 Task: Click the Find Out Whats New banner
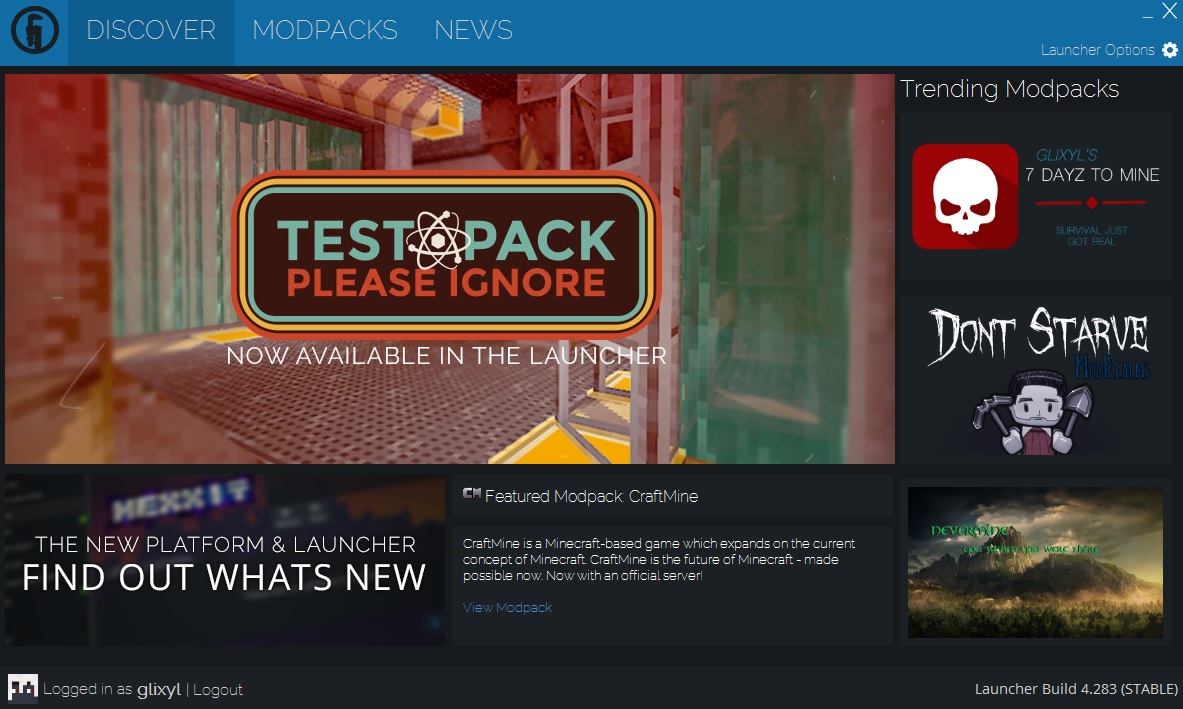pyautogui.click(x=224, y=561)
